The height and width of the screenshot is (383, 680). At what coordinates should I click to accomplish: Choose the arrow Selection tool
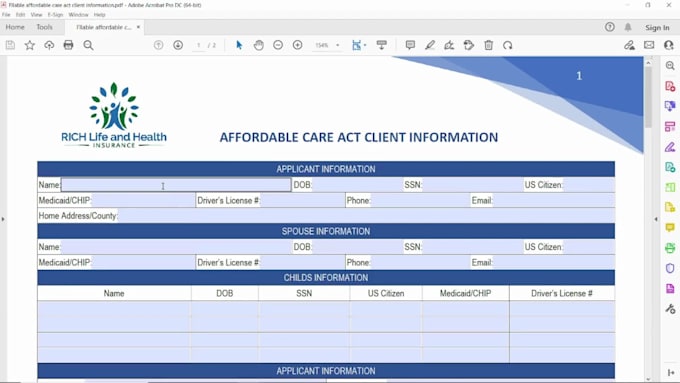click(x=239, y=45)
